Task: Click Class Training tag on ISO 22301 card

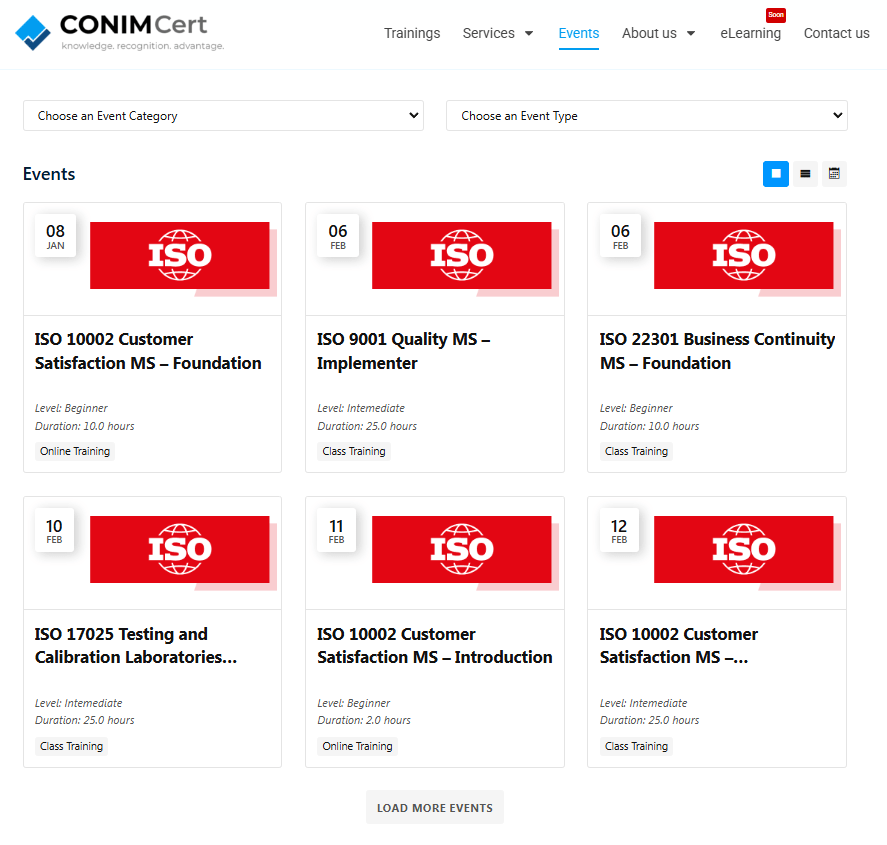Action: point(636,451)
